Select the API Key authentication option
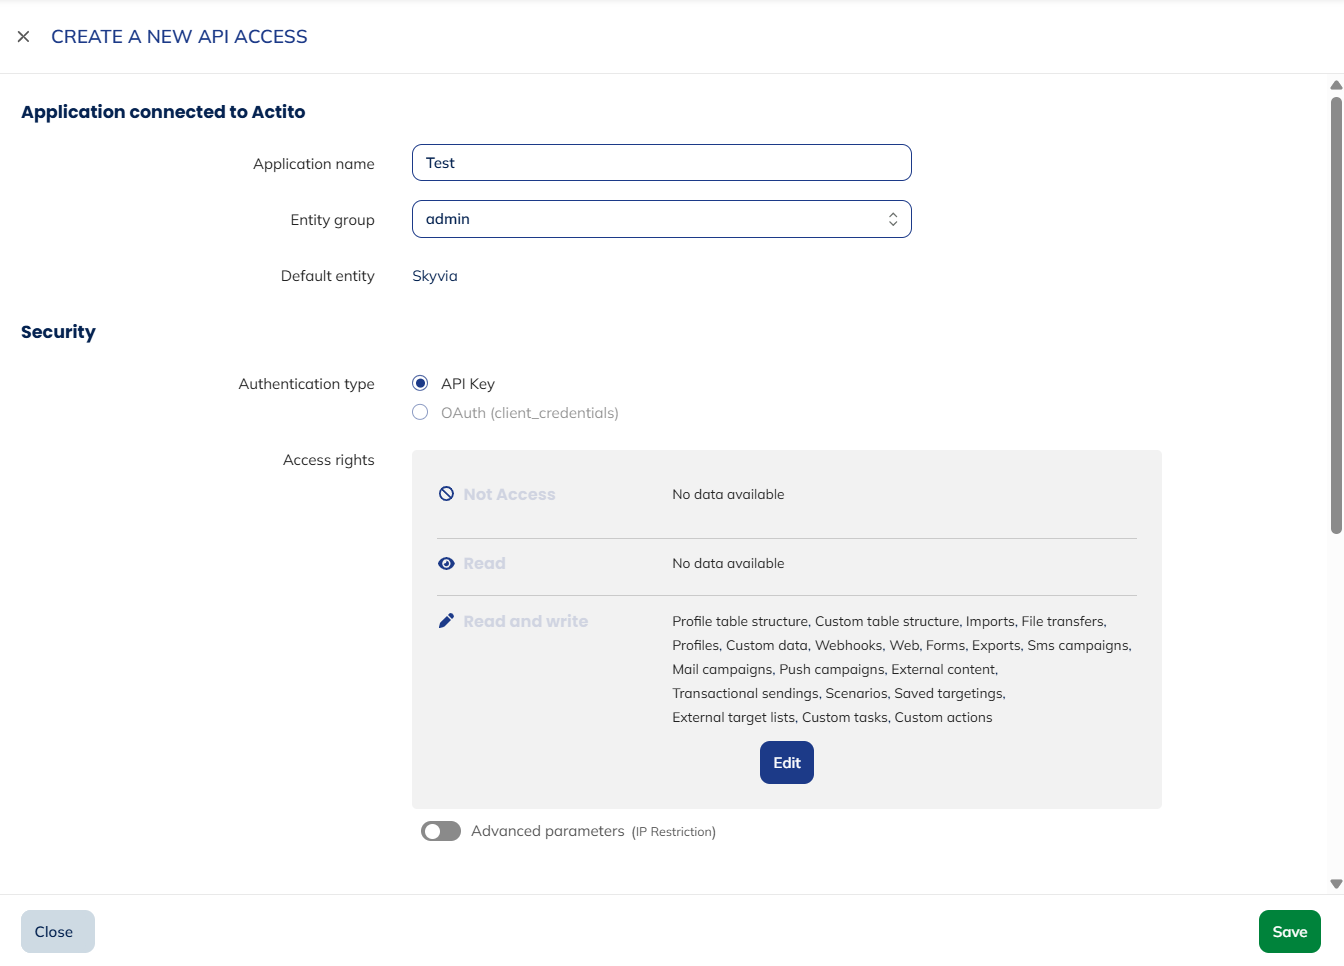 (x=420, y=382)
